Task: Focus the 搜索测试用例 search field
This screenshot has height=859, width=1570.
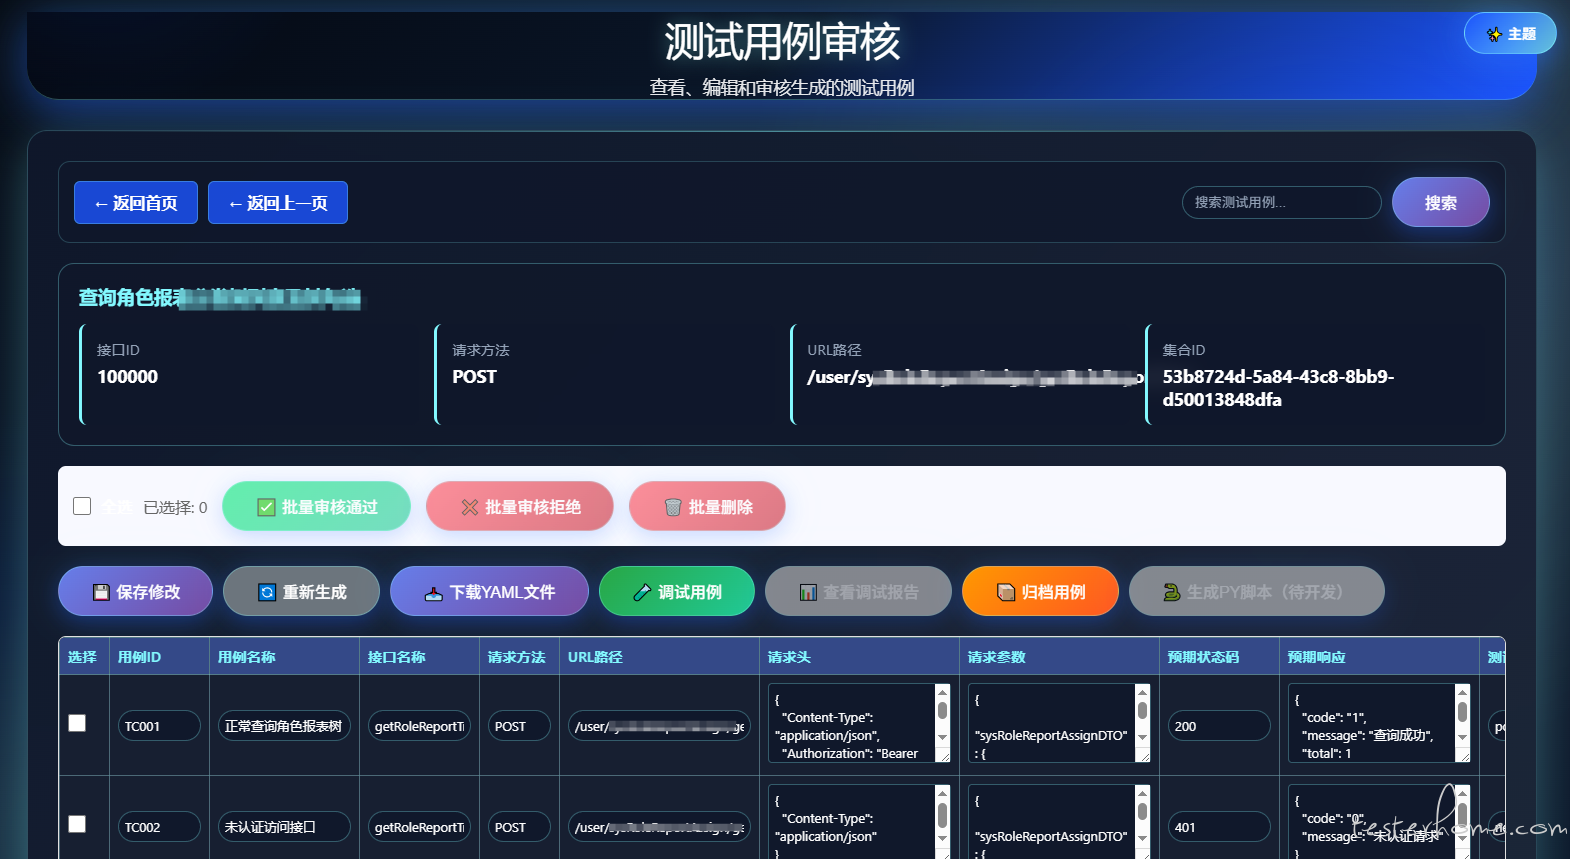Action: (x=1281, y=202)
